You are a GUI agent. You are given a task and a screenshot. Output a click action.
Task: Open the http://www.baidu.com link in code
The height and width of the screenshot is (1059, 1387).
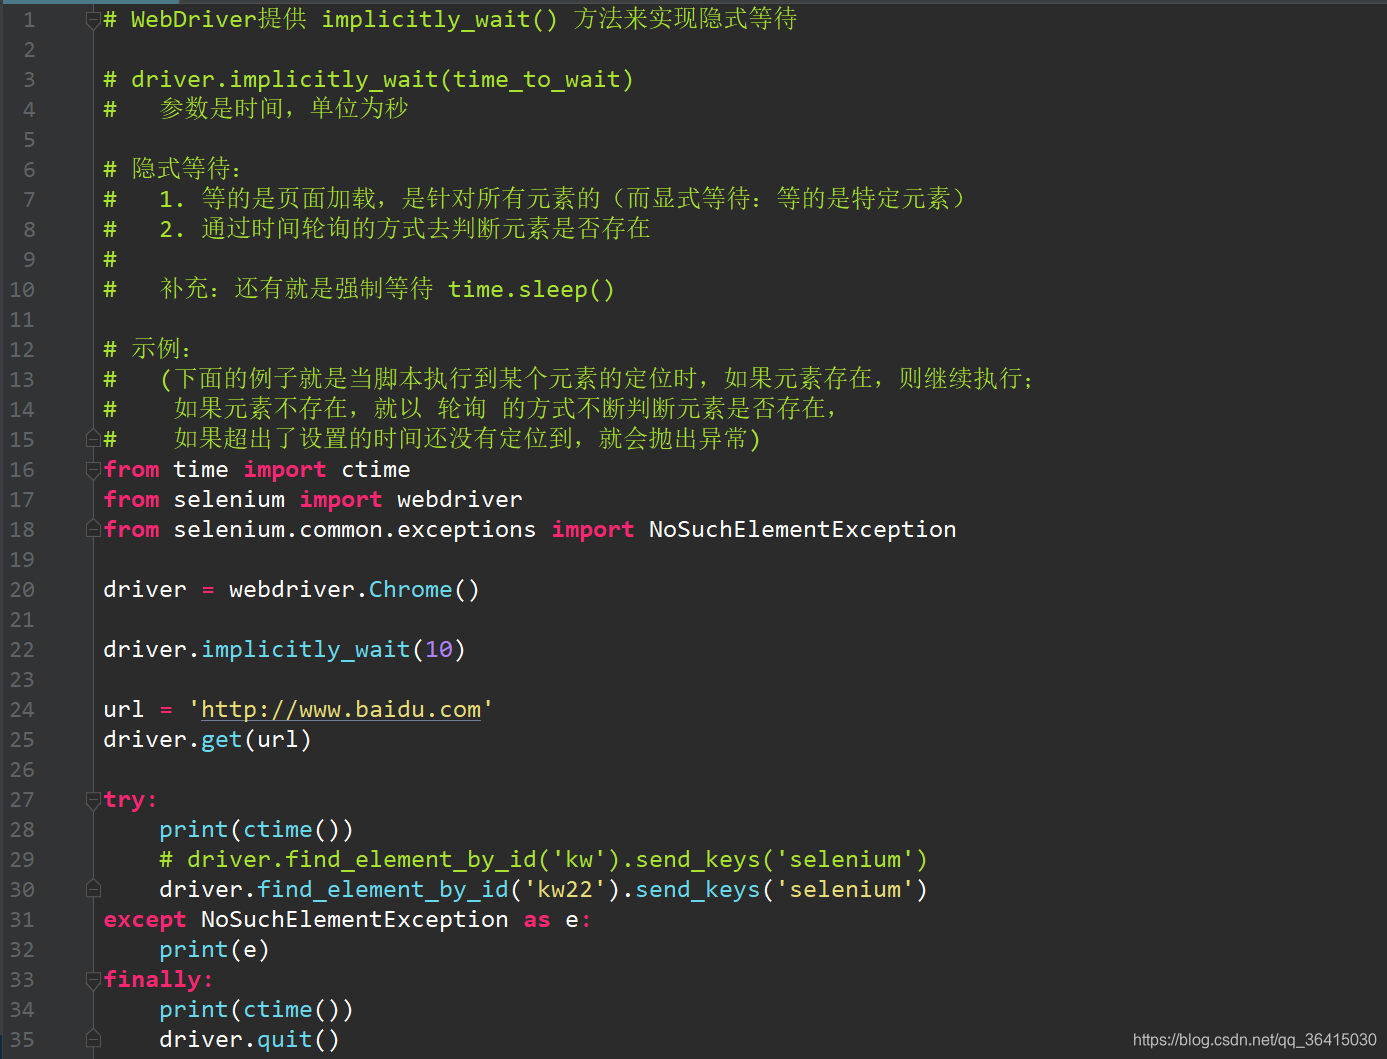(x=341, y=710)
